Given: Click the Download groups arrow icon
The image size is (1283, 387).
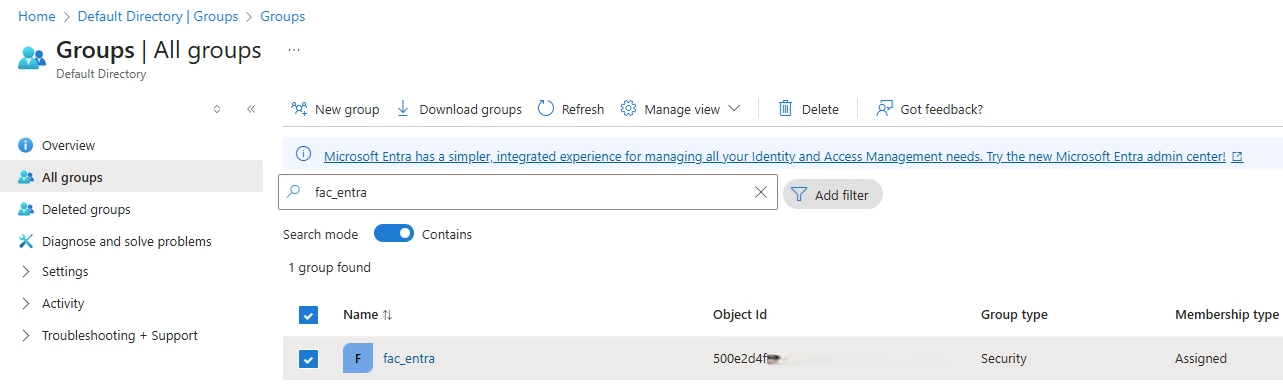Looking at the screenshot, I should coord(403,108).
